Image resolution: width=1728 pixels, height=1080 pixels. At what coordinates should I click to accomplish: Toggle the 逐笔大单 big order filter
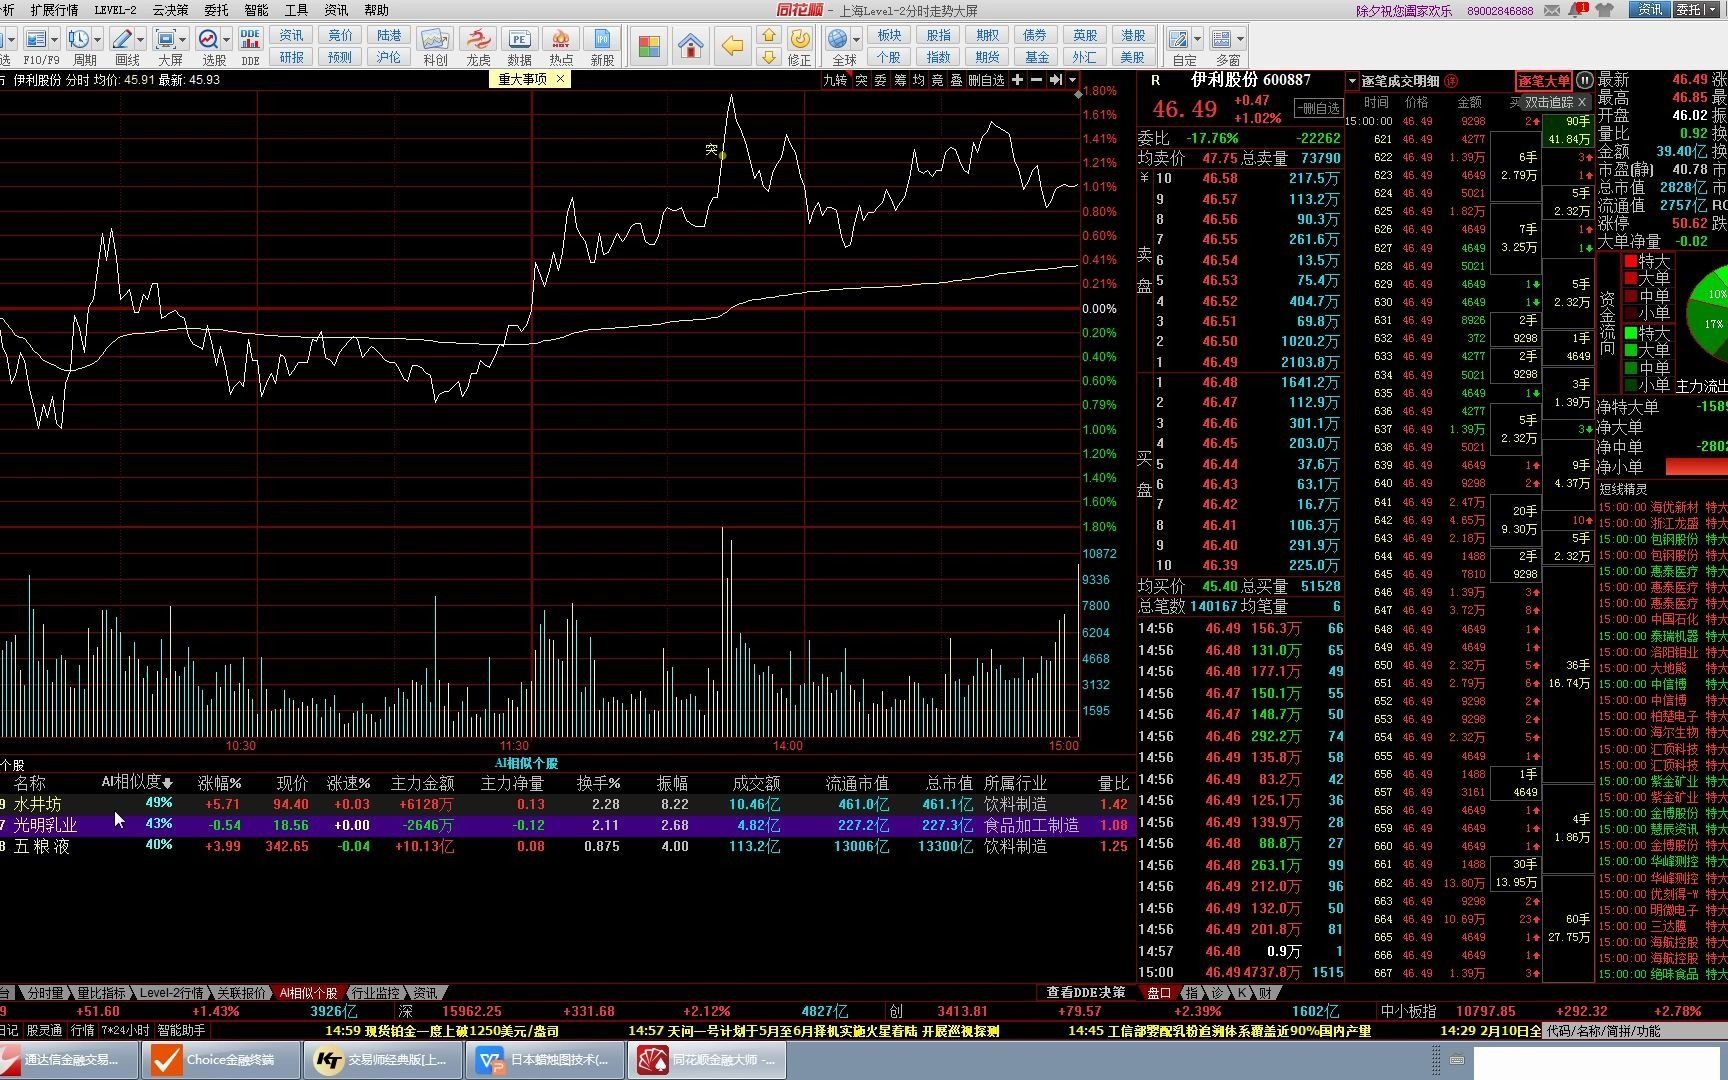[1544, 81]
